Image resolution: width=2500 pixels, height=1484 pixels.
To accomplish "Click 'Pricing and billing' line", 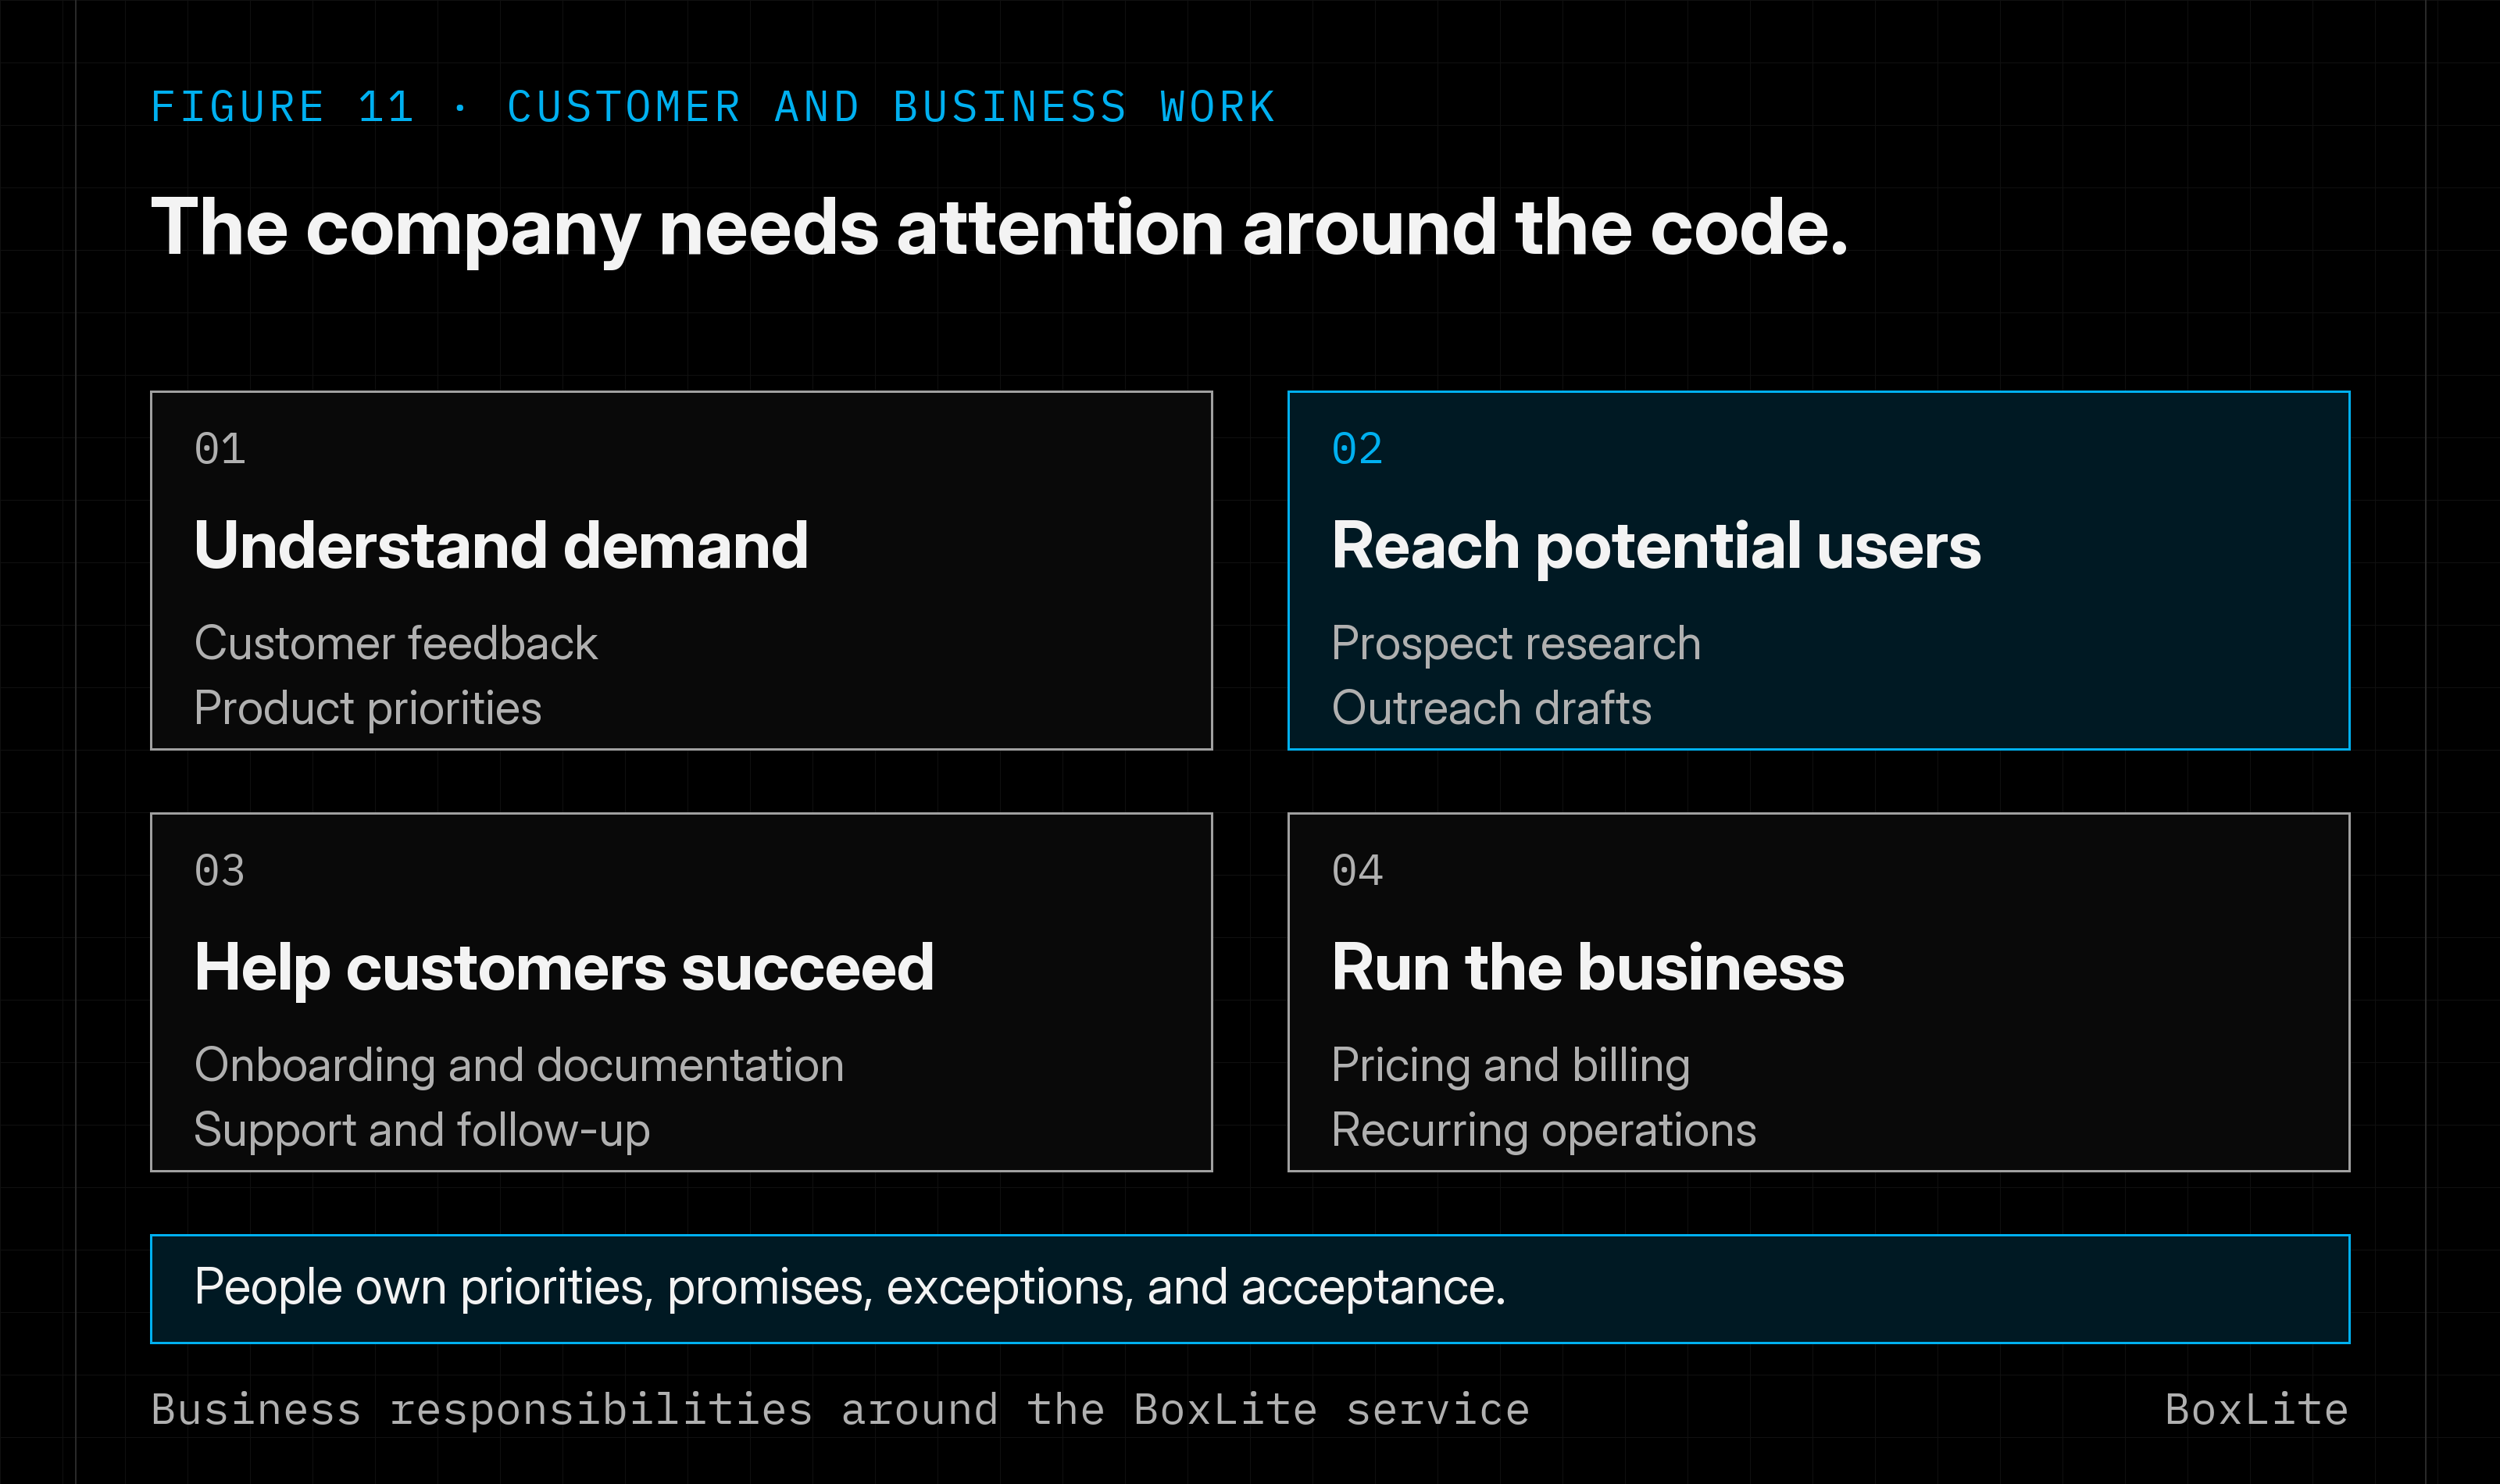I will click(x=1511, y=1066).
